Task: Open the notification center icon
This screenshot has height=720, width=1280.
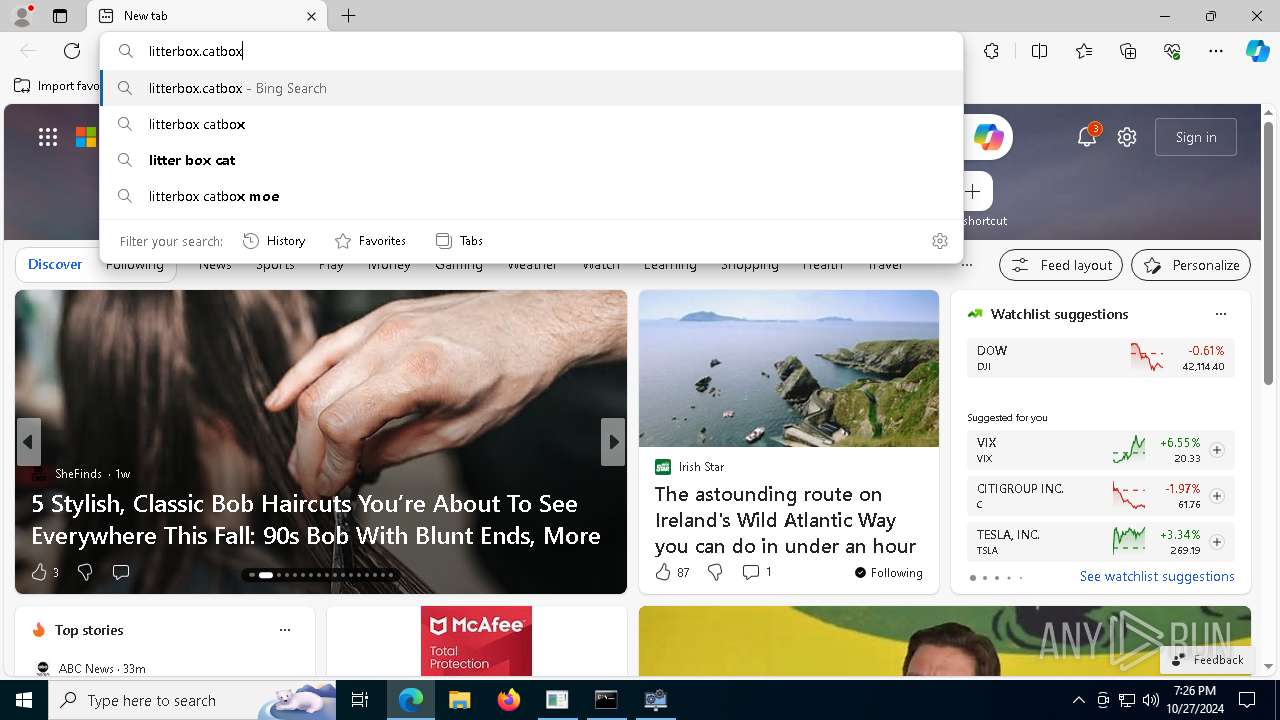Action: (x=1247, y=700)
